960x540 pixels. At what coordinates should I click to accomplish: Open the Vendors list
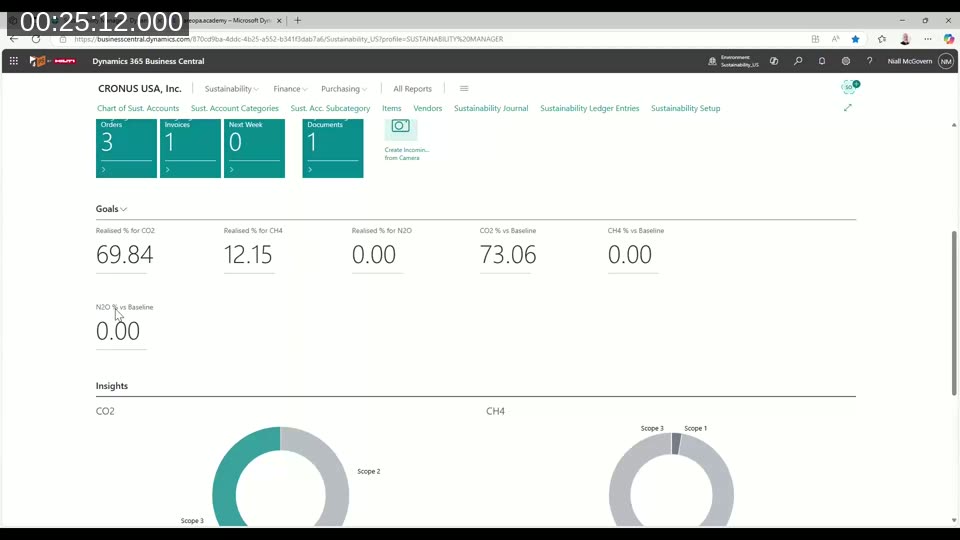pos(427,108)
